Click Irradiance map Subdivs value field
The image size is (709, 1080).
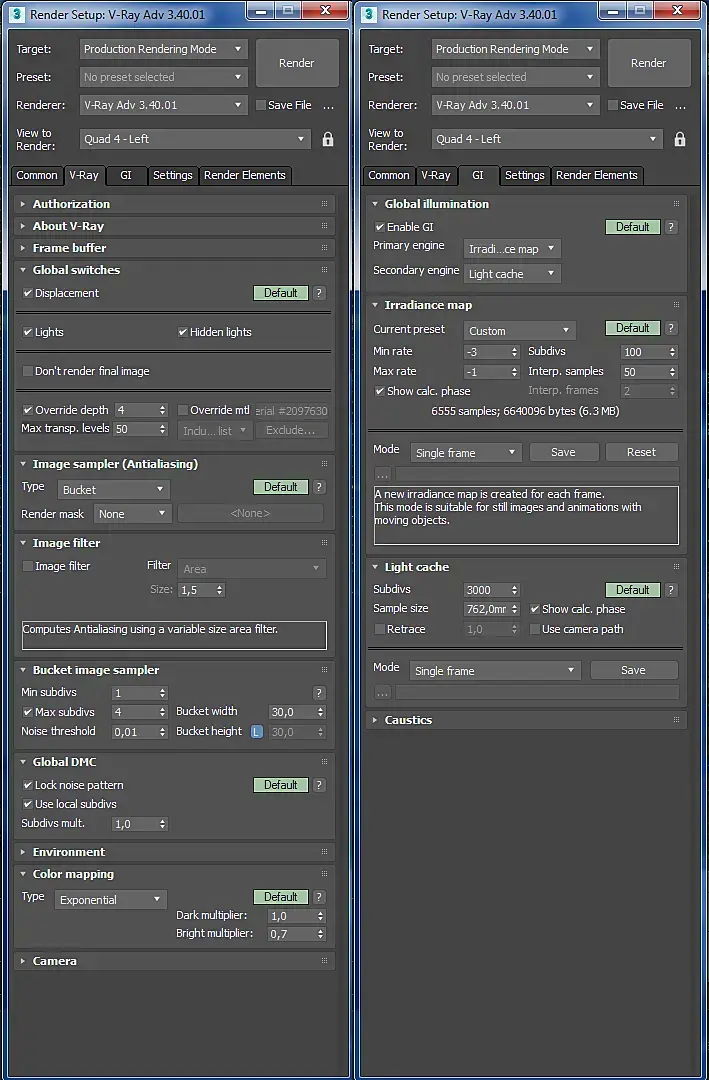[x=644, y=352]
